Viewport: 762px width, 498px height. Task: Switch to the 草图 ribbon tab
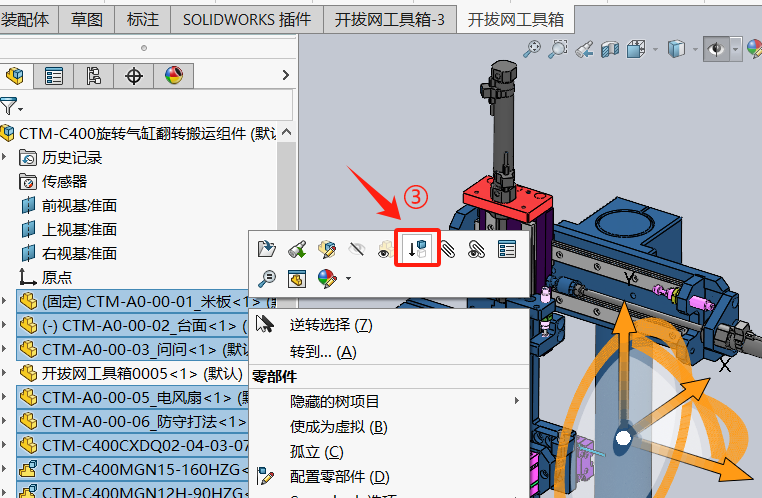(x=87, y=20)
